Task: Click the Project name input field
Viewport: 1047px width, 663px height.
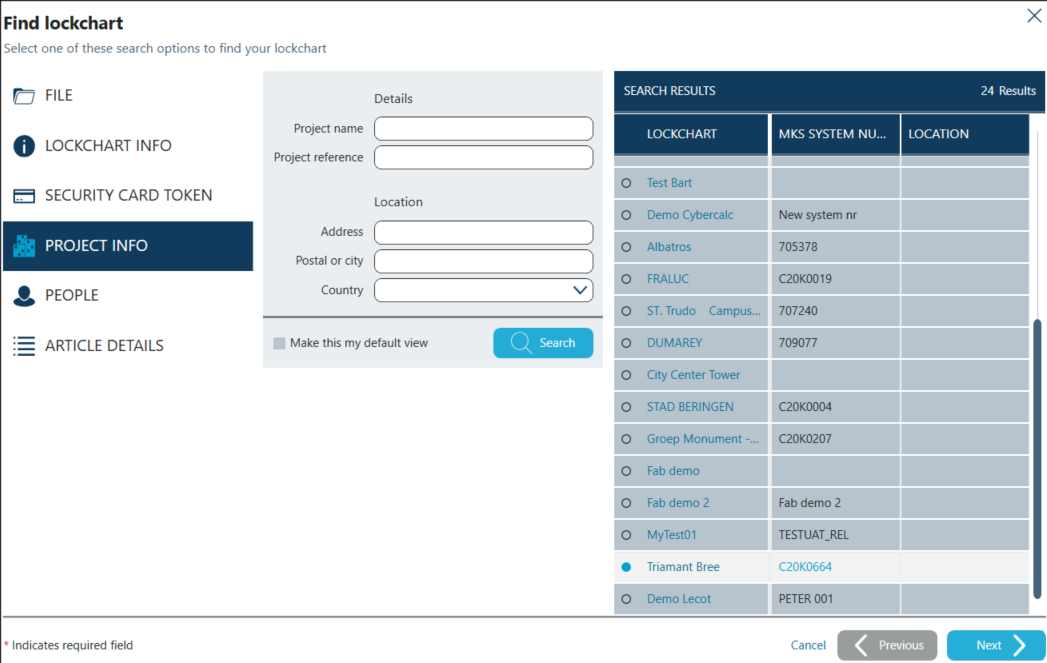Action: click(483, 129)
